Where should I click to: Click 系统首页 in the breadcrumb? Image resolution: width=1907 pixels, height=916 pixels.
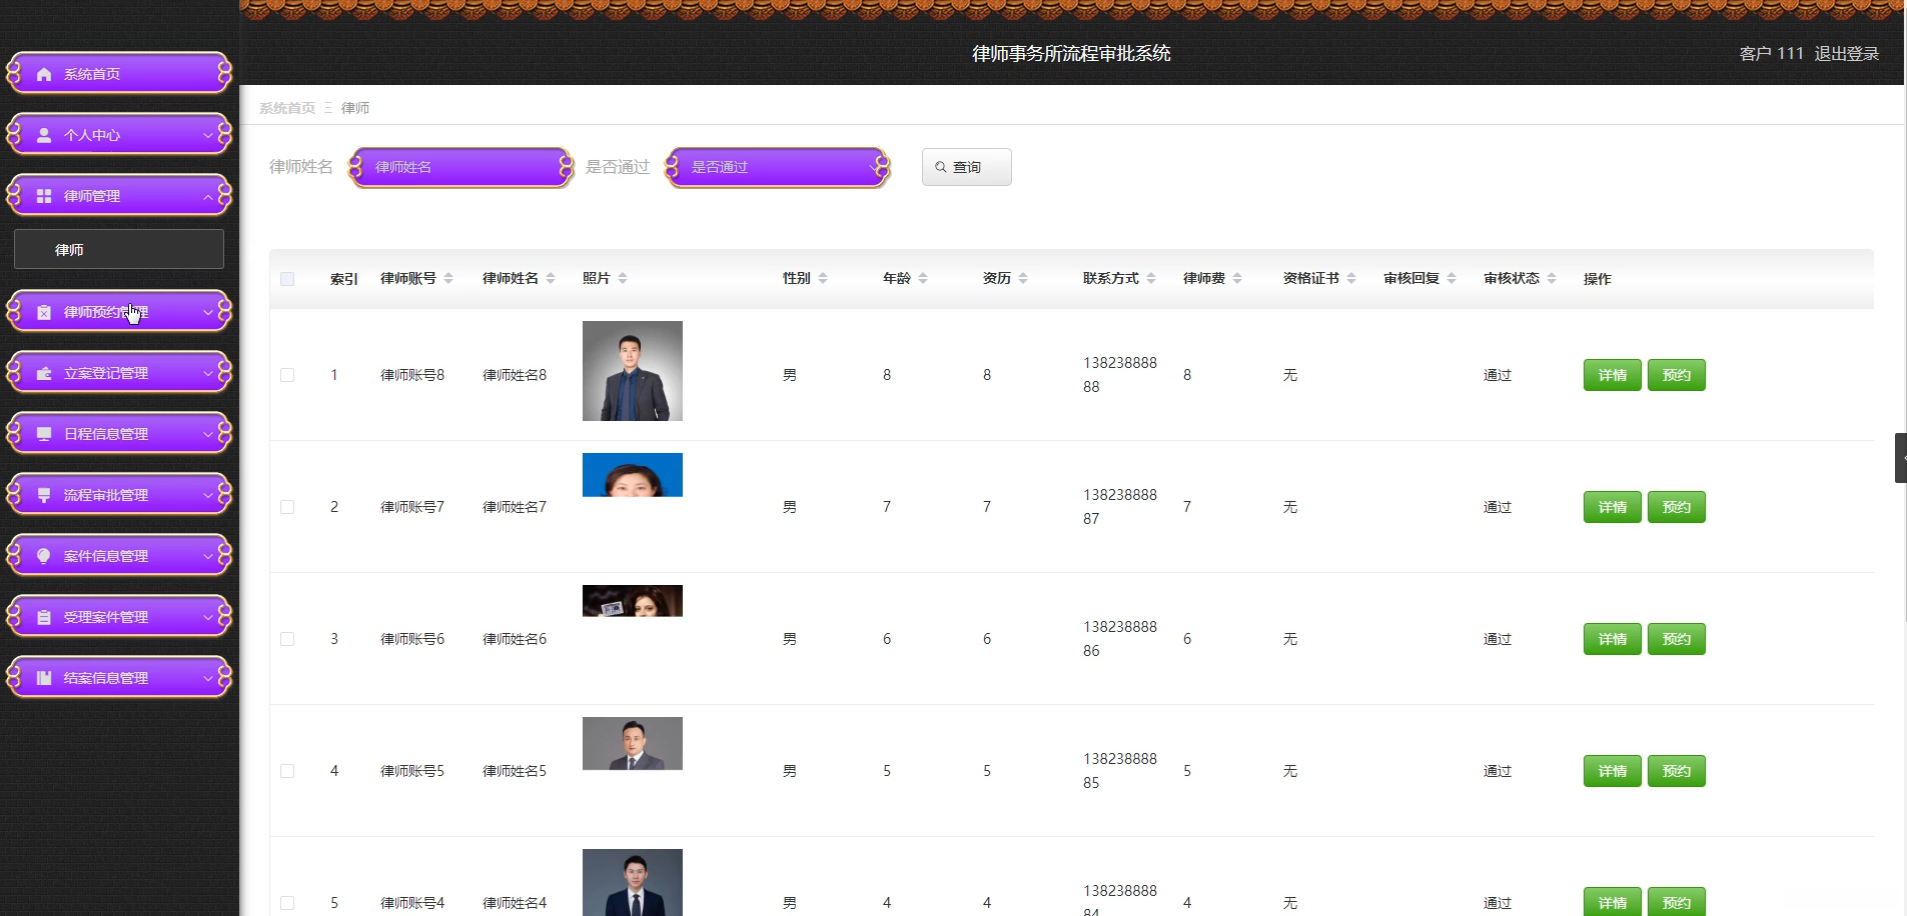(x=287, y=108)
